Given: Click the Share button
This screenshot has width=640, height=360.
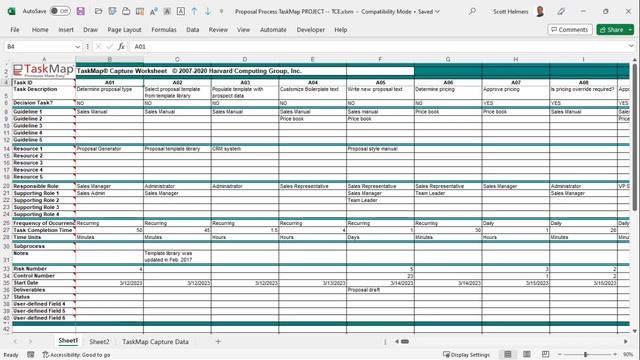Looking at the screenshot, I should click(612, 30).
